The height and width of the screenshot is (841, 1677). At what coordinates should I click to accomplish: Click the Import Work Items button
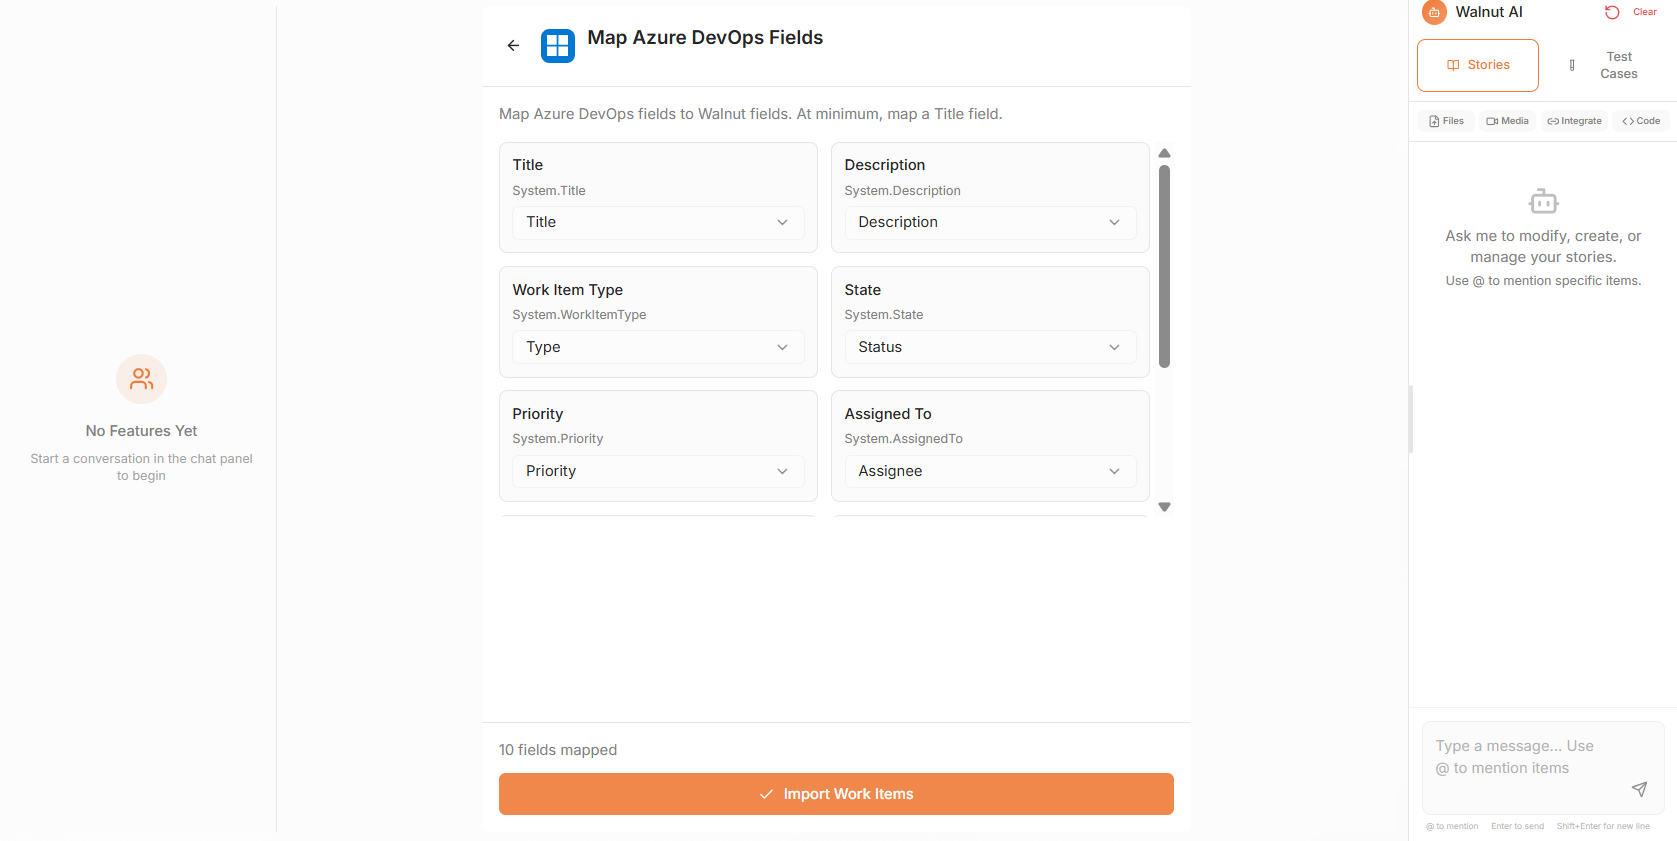point(836,794)
